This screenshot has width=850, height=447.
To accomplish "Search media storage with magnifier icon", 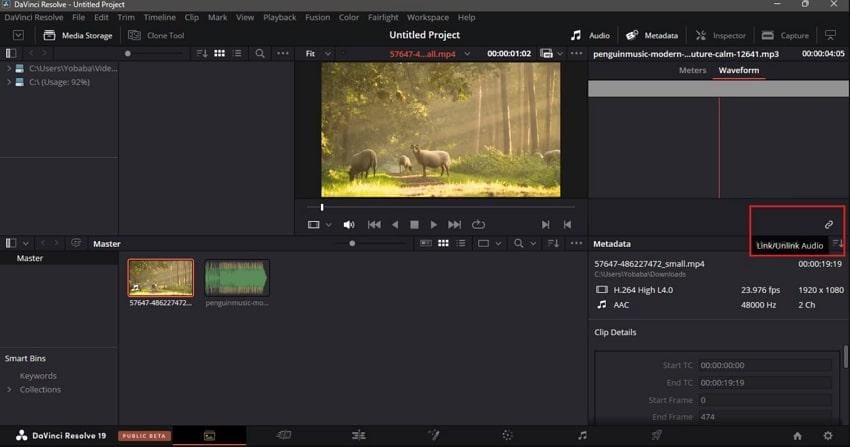I will [x=260, y=54].
